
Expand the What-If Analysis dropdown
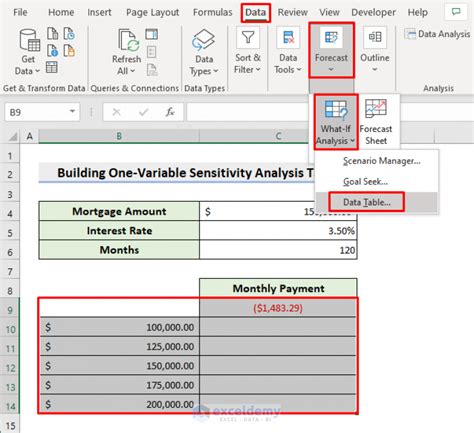pyautogui.click(x=335, y=122)
